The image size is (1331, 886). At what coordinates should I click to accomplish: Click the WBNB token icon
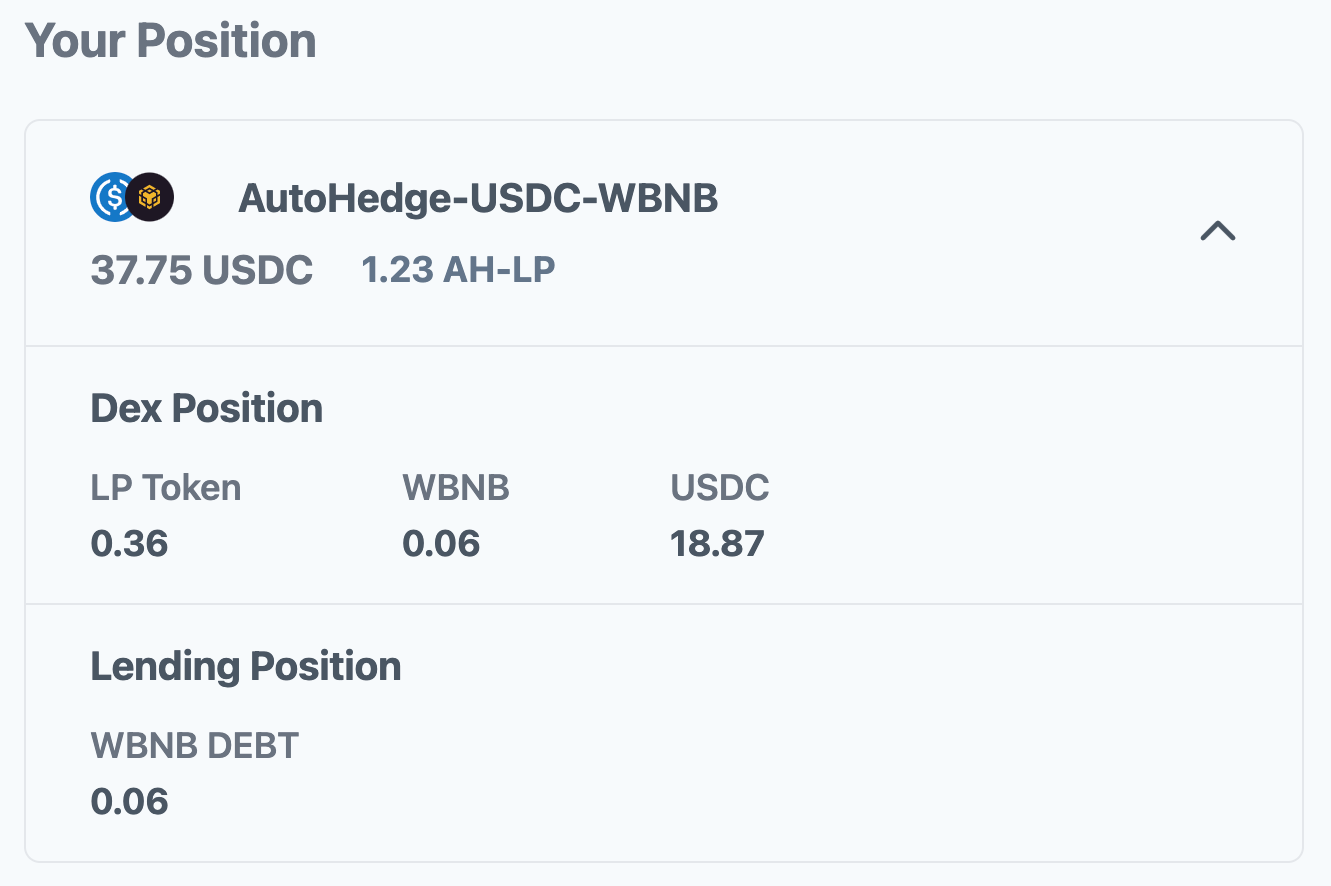152,198
